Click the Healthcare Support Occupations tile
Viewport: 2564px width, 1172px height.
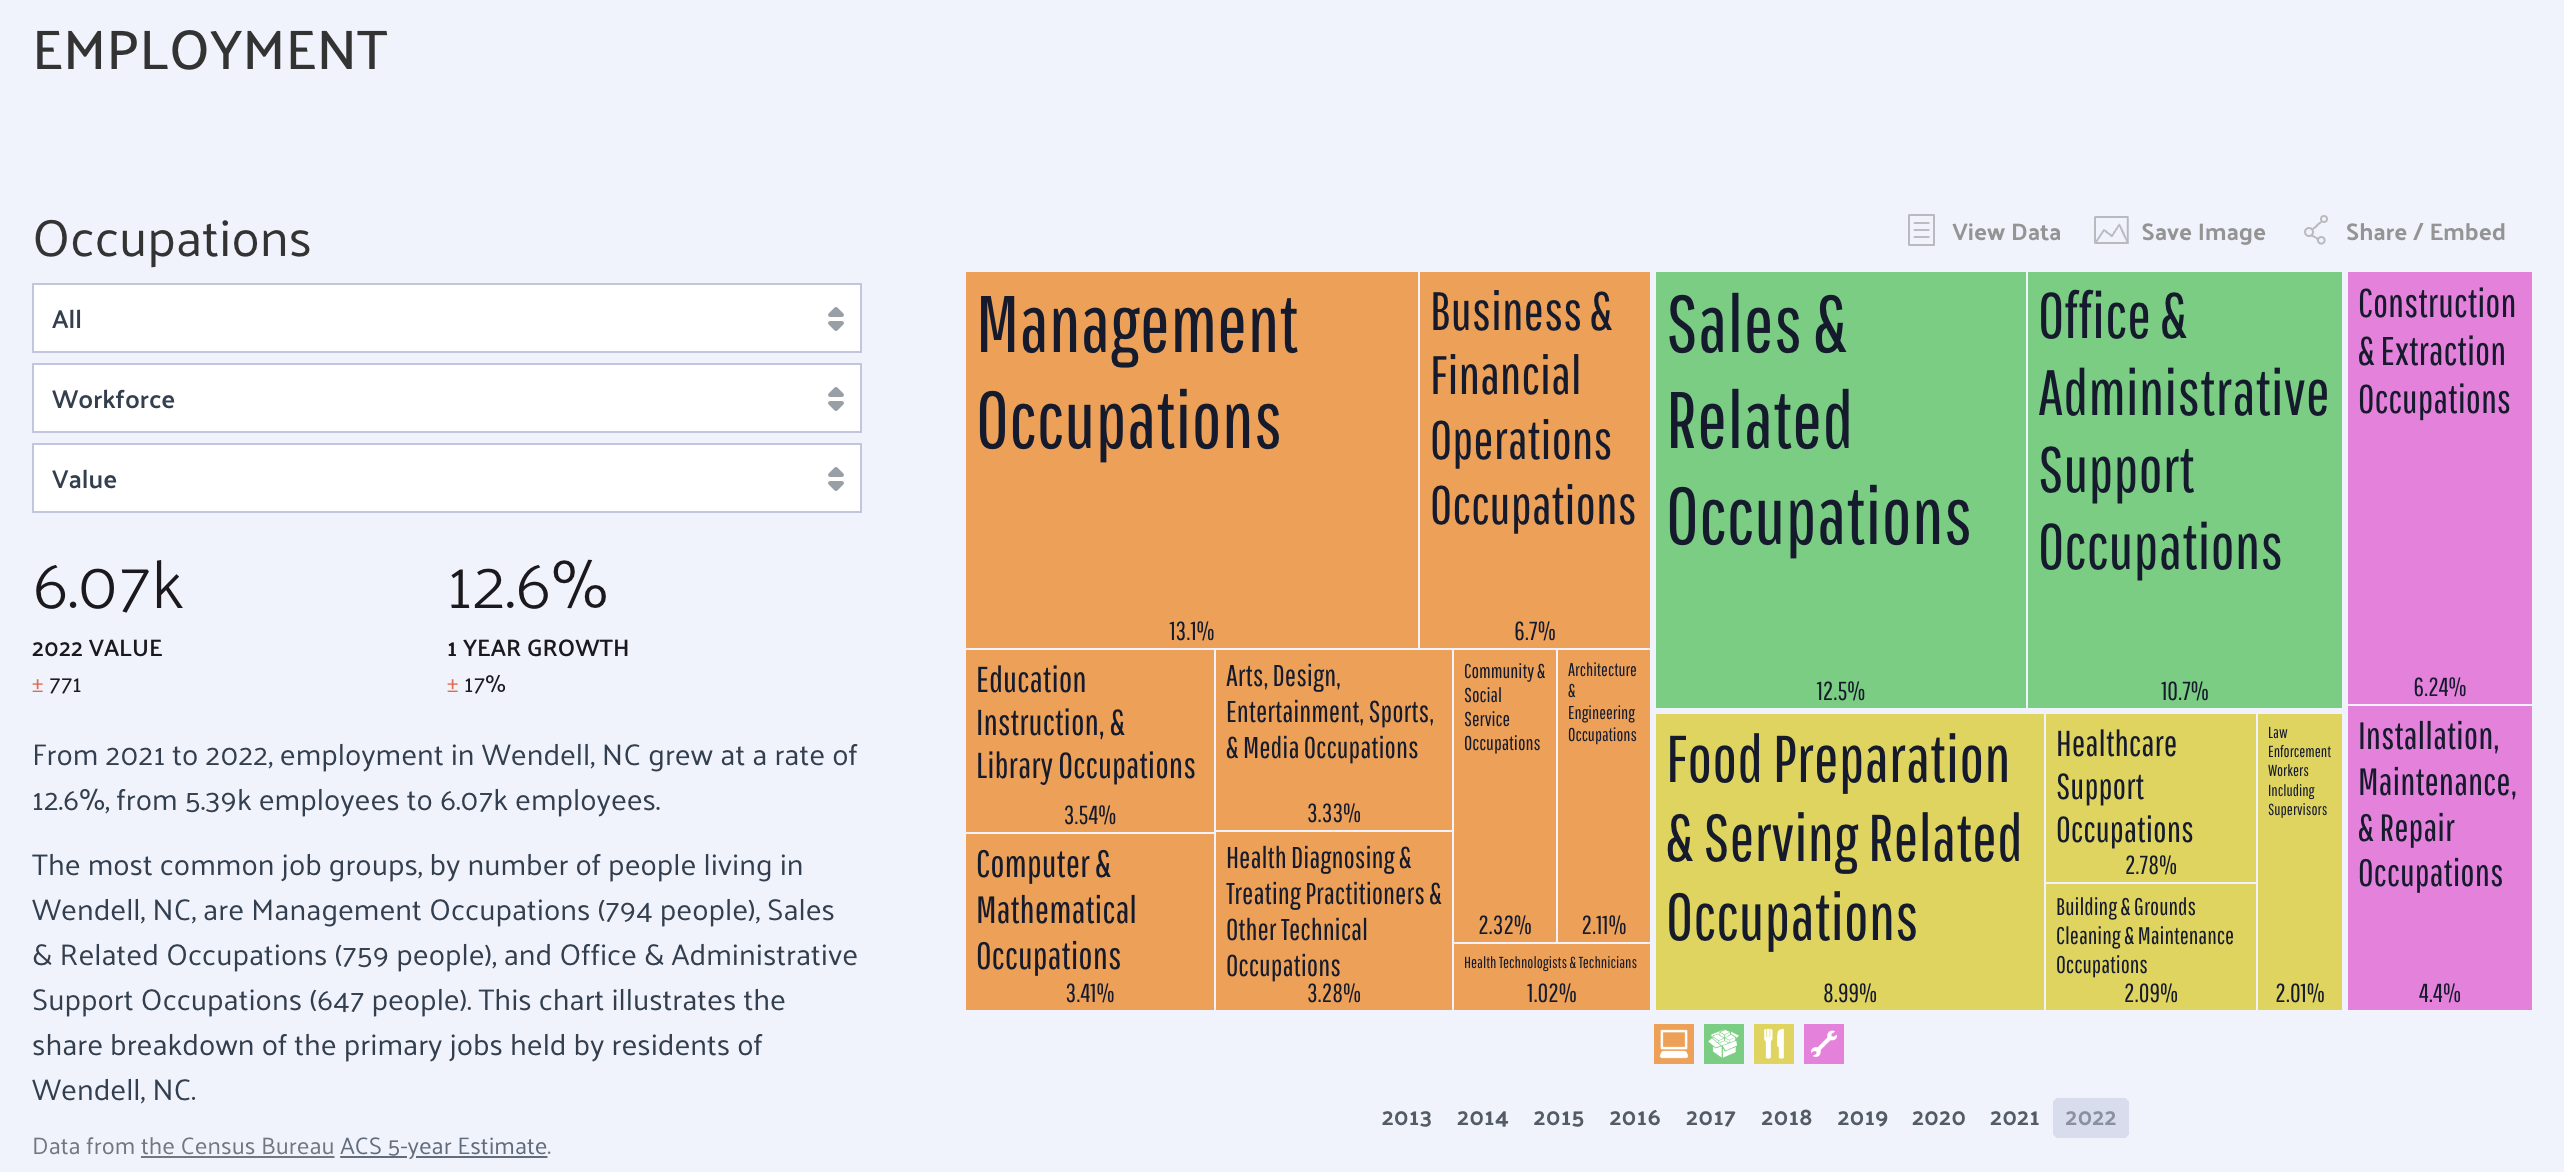click(2150, 798)
